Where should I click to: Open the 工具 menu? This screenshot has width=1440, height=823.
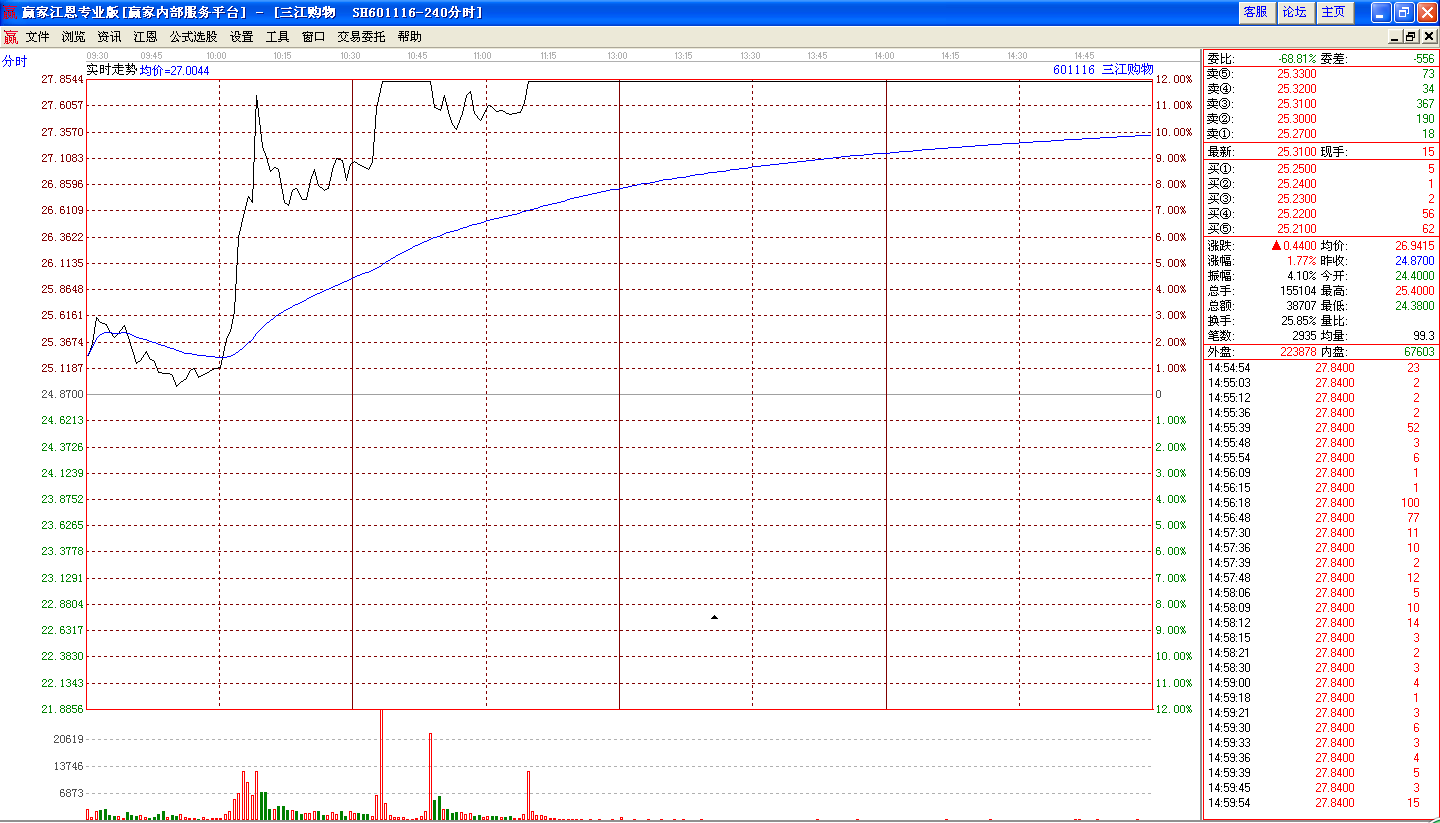pos(278,37)
